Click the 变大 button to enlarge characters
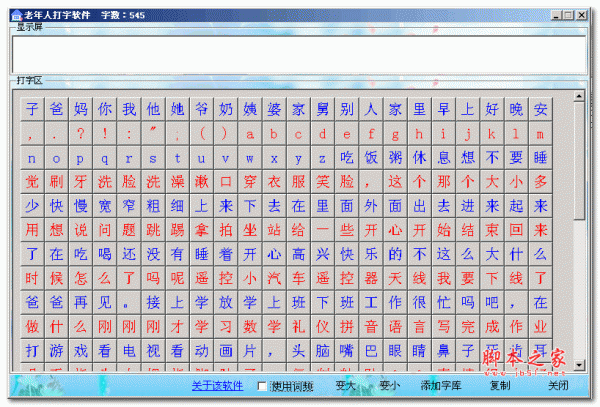Screen dimensions: 600x407 point(345,386)
